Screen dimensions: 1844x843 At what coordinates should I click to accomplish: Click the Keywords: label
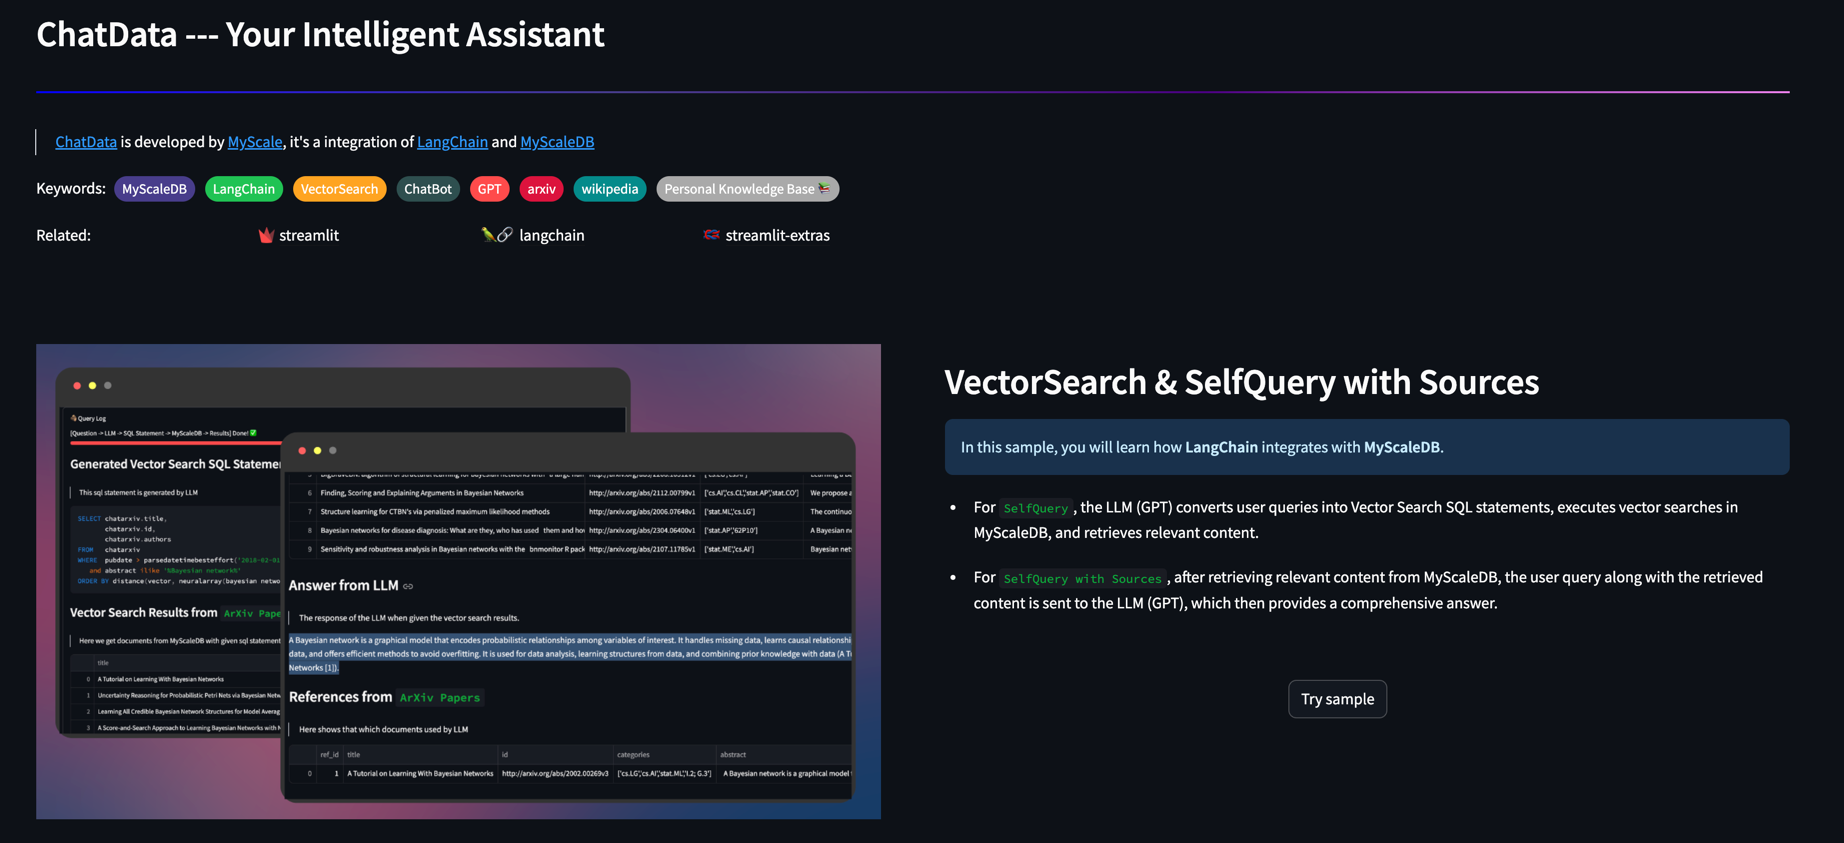[x=71, y=188]
